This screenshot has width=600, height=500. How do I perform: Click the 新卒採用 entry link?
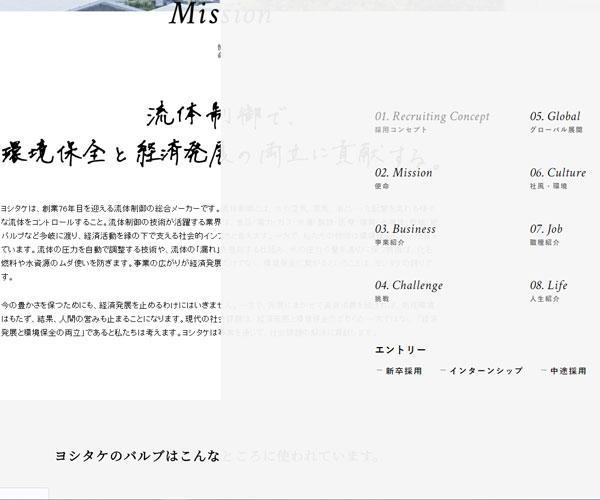point(403,371)
